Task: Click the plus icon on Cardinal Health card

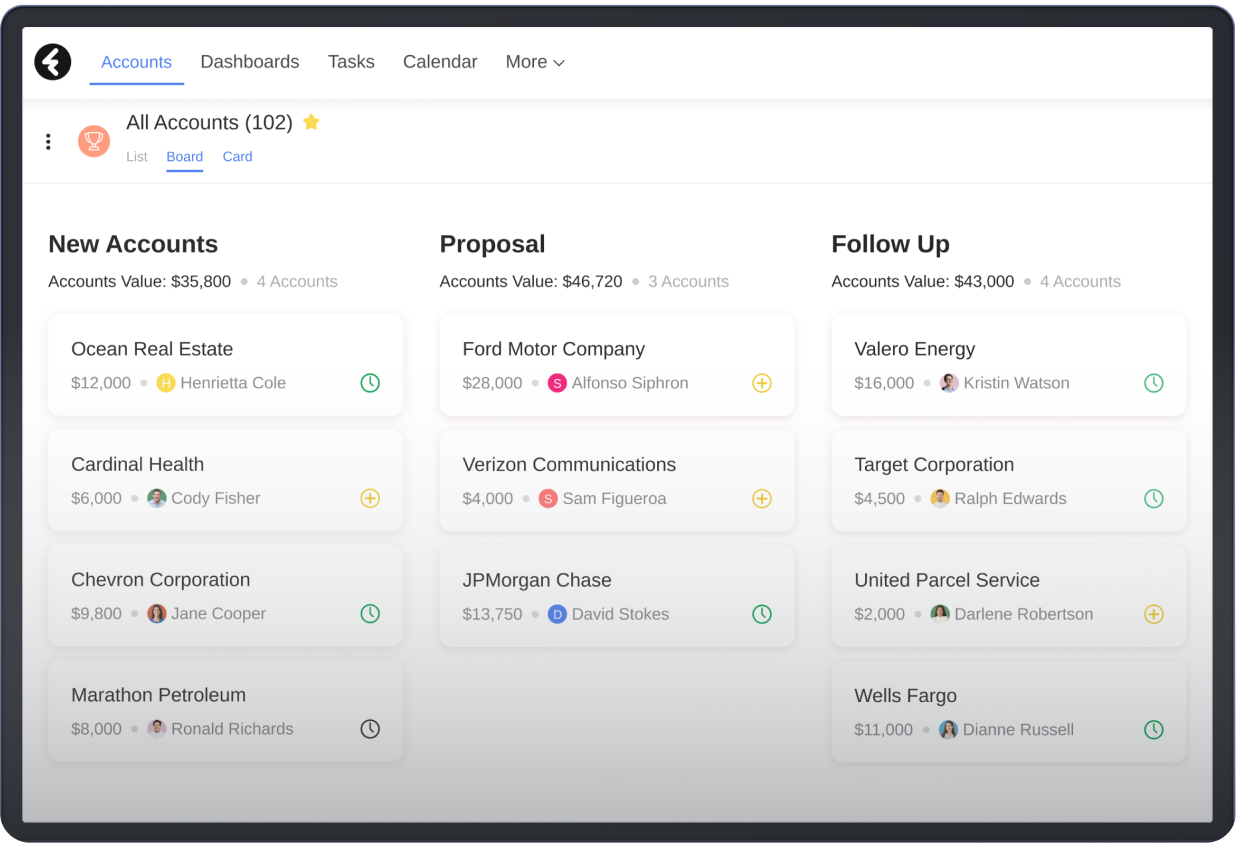Action: 370,498
